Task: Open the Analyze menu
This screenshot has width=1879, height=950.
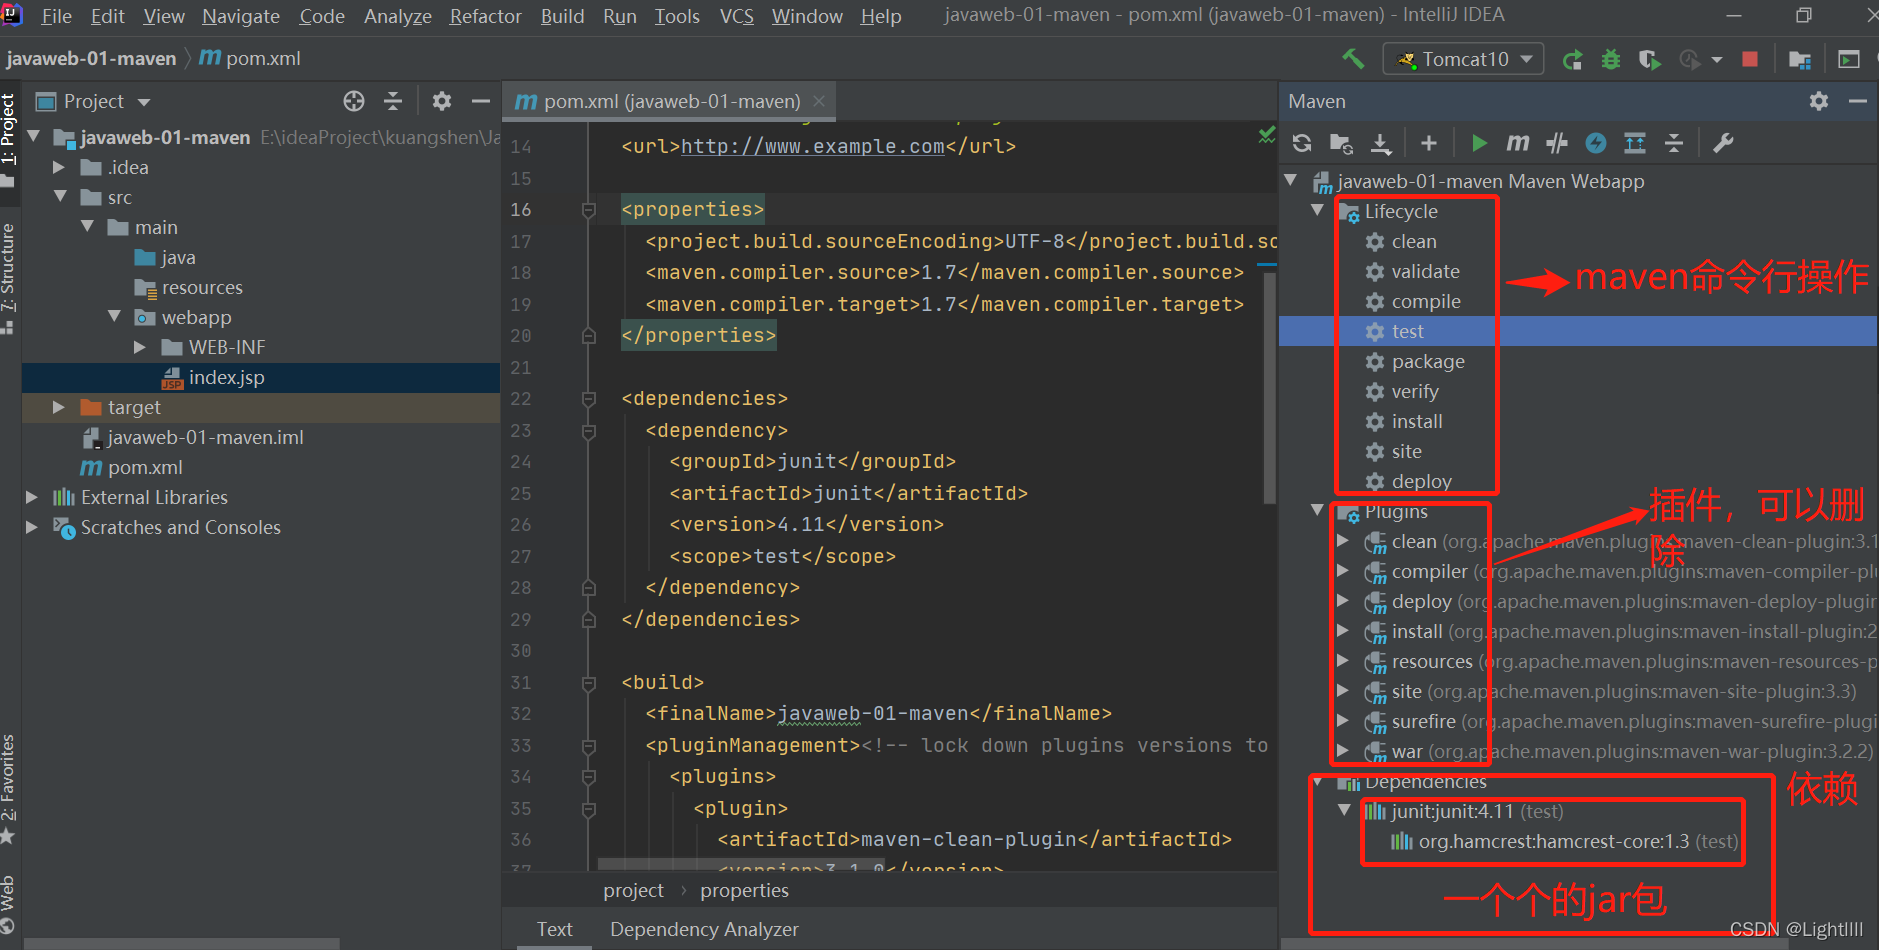Action: [397, 16]
